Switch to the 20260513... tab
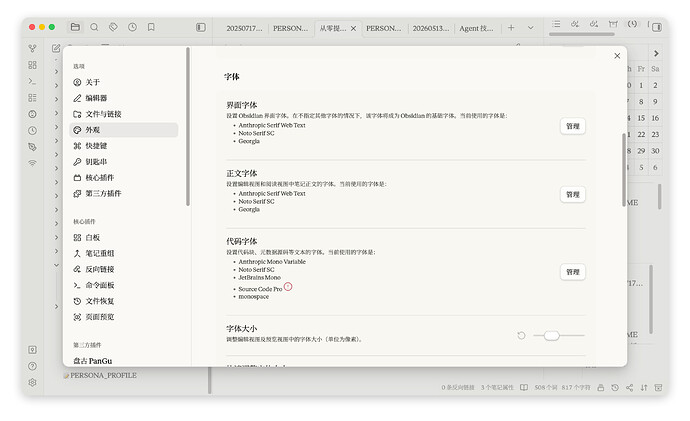Screen dimensions: 690x421 [x=430, y=28]
